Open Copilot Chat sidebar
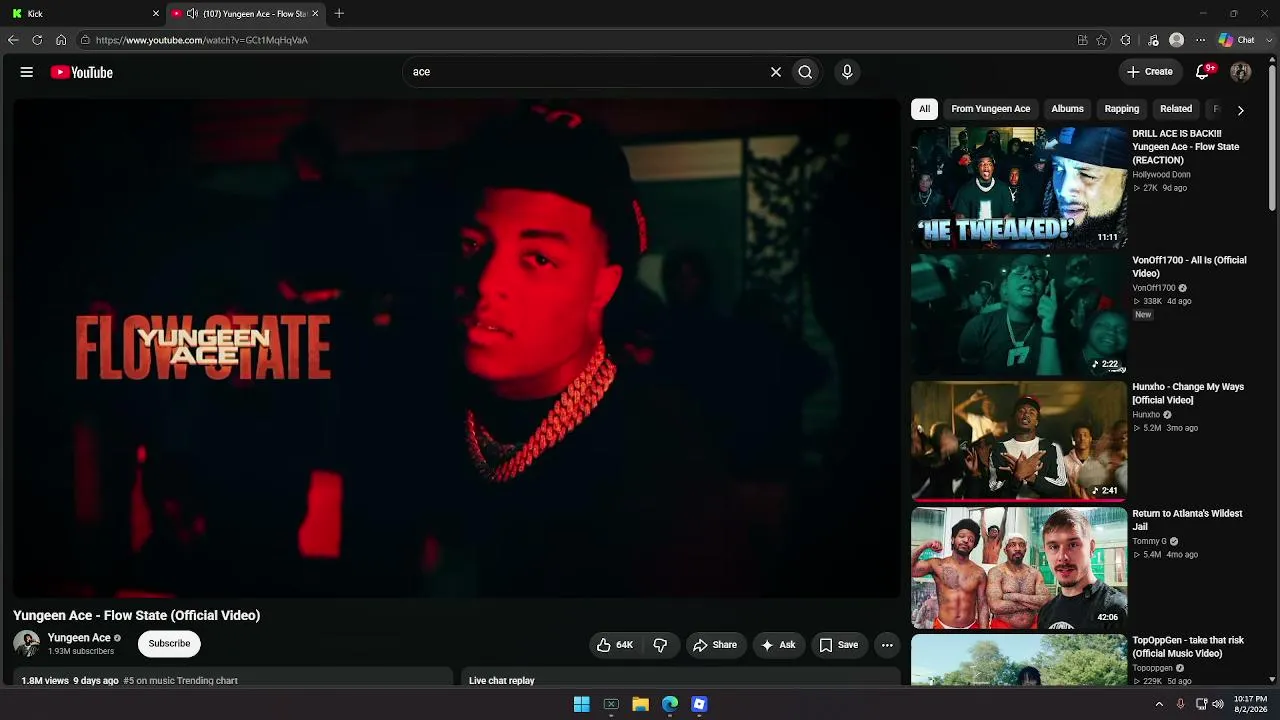This screenshot has height=720, width=1280. pyautogui.click(x=1236, y=40)
